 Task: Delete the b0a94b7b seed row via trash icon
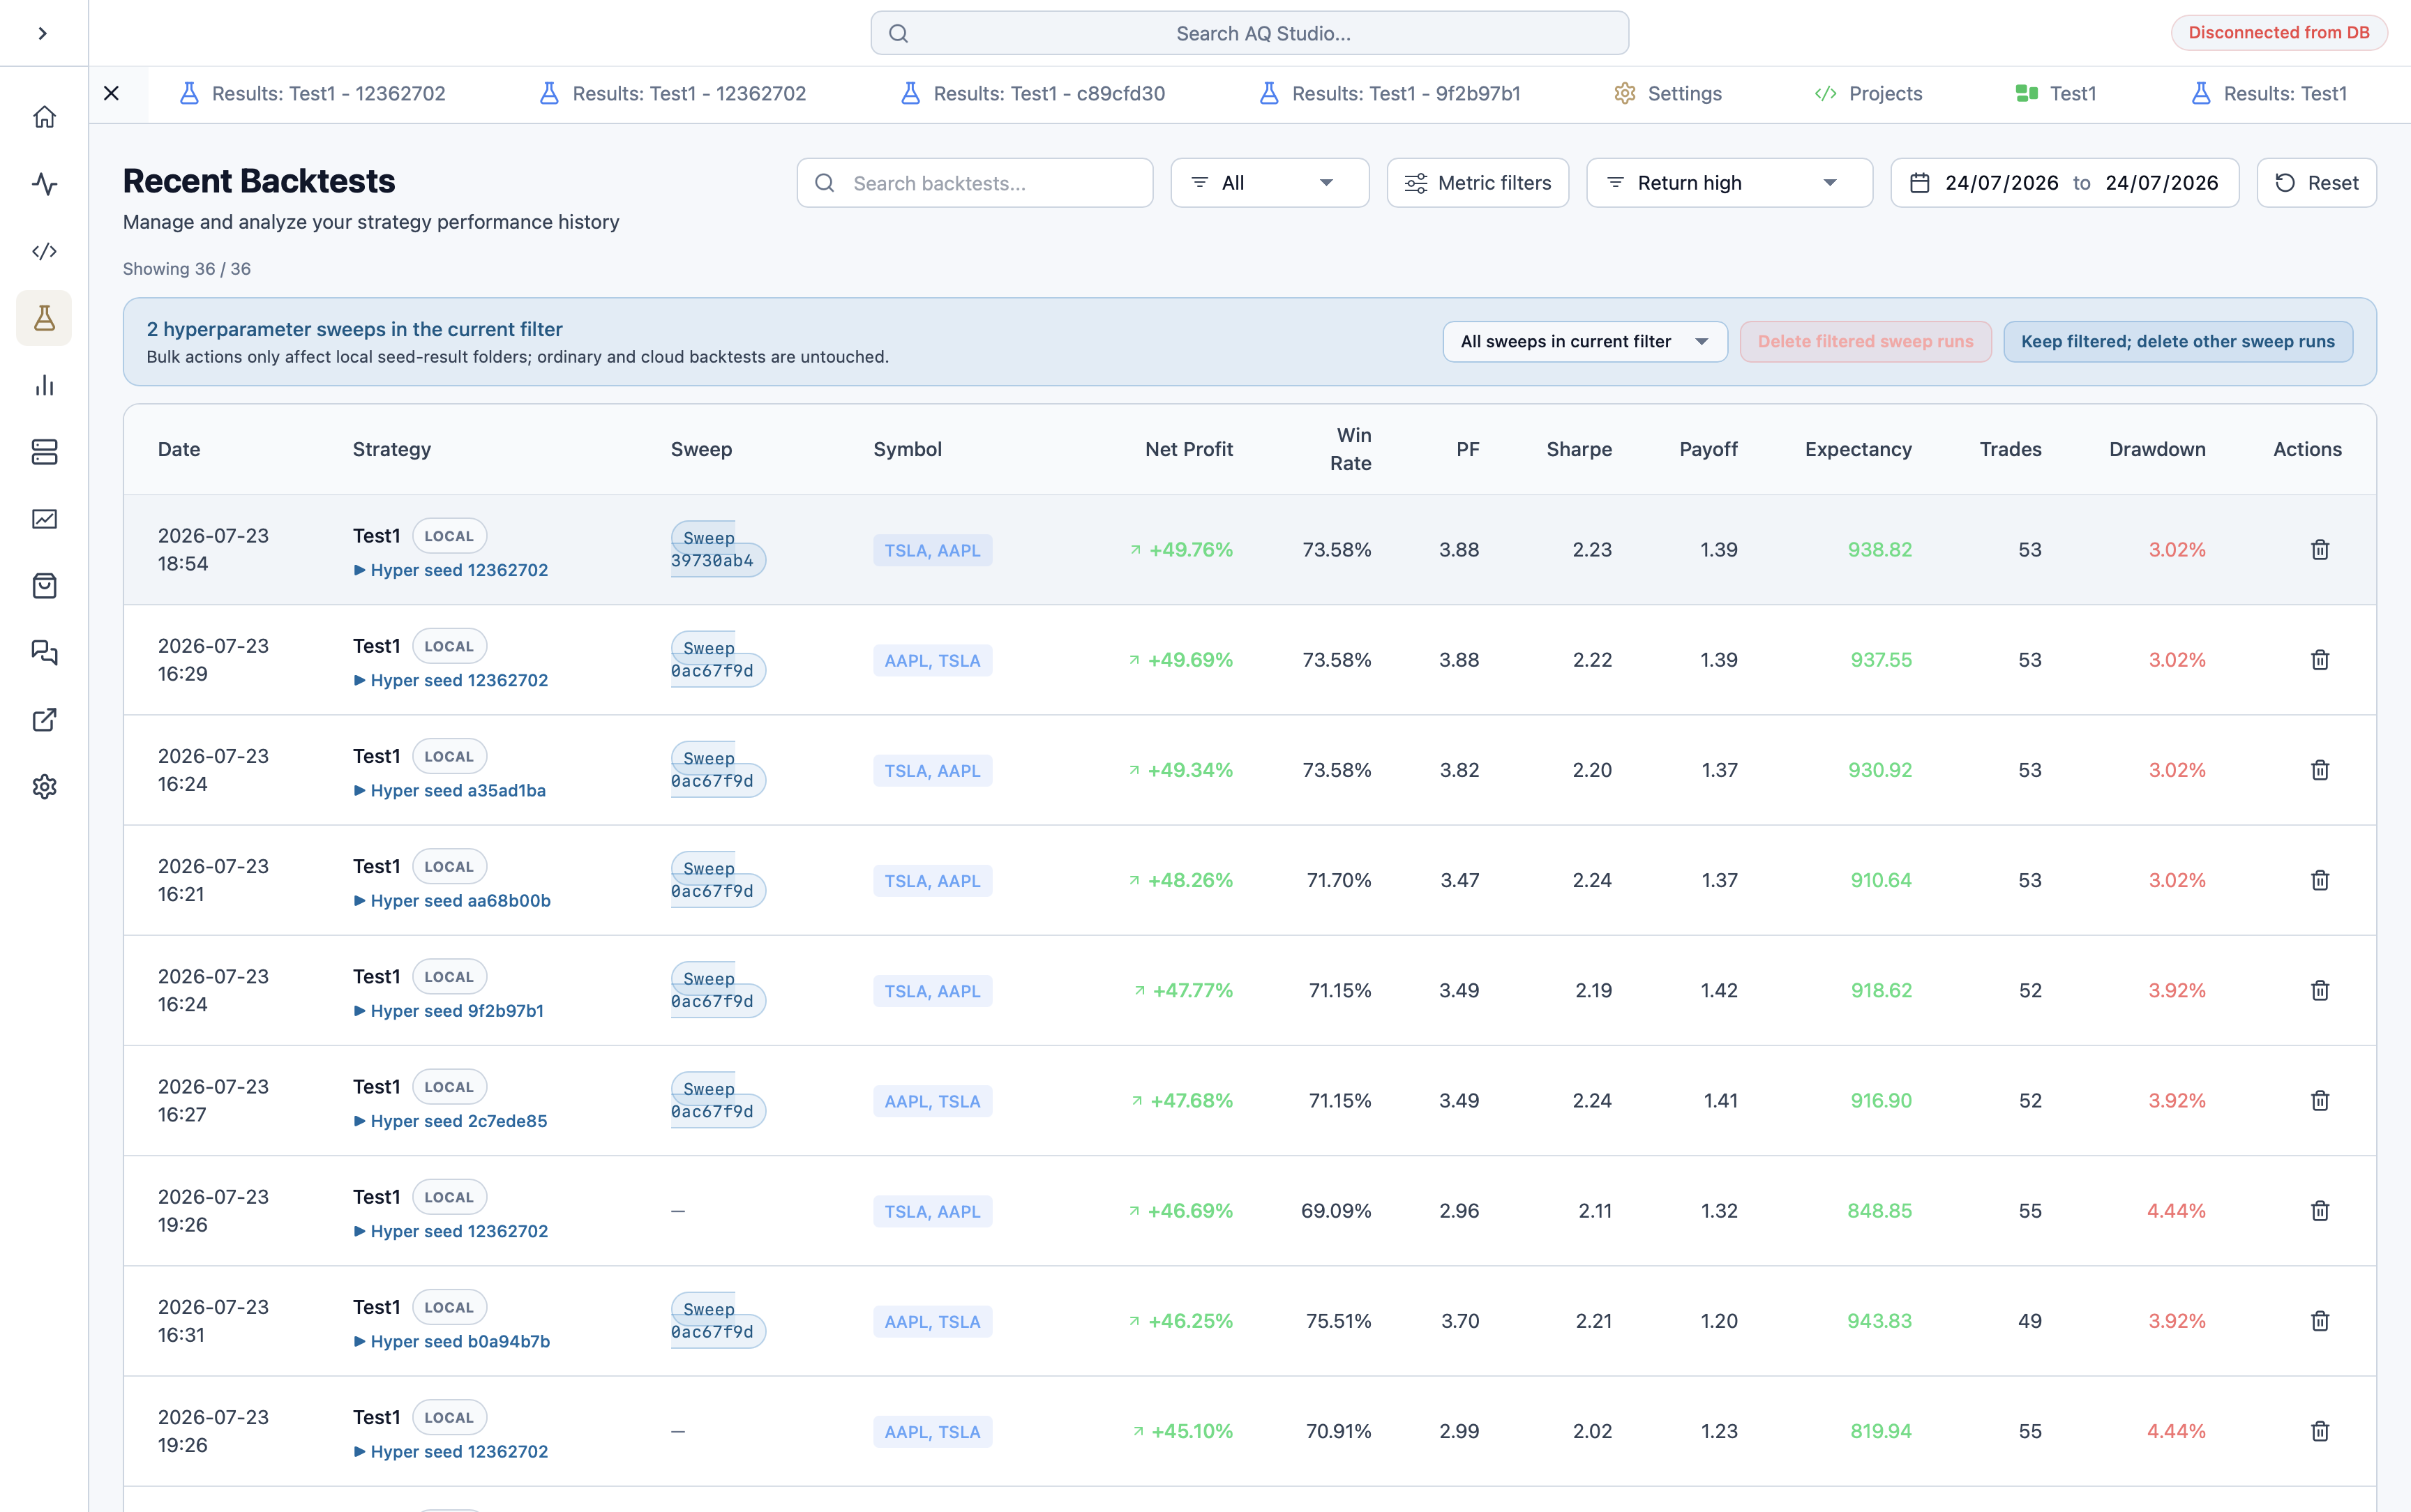tap(2320, 1321)
